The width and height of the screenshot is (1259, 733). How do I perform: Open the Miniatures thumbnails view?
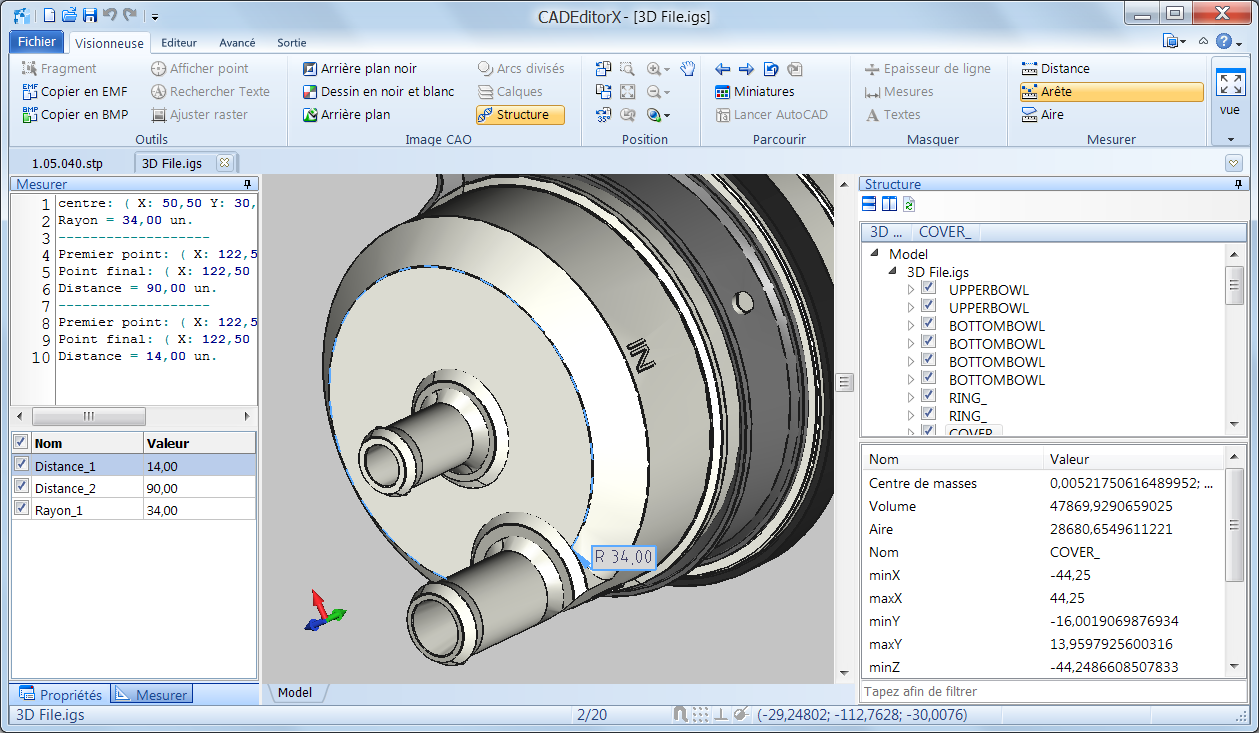click(x=754, y=92)
